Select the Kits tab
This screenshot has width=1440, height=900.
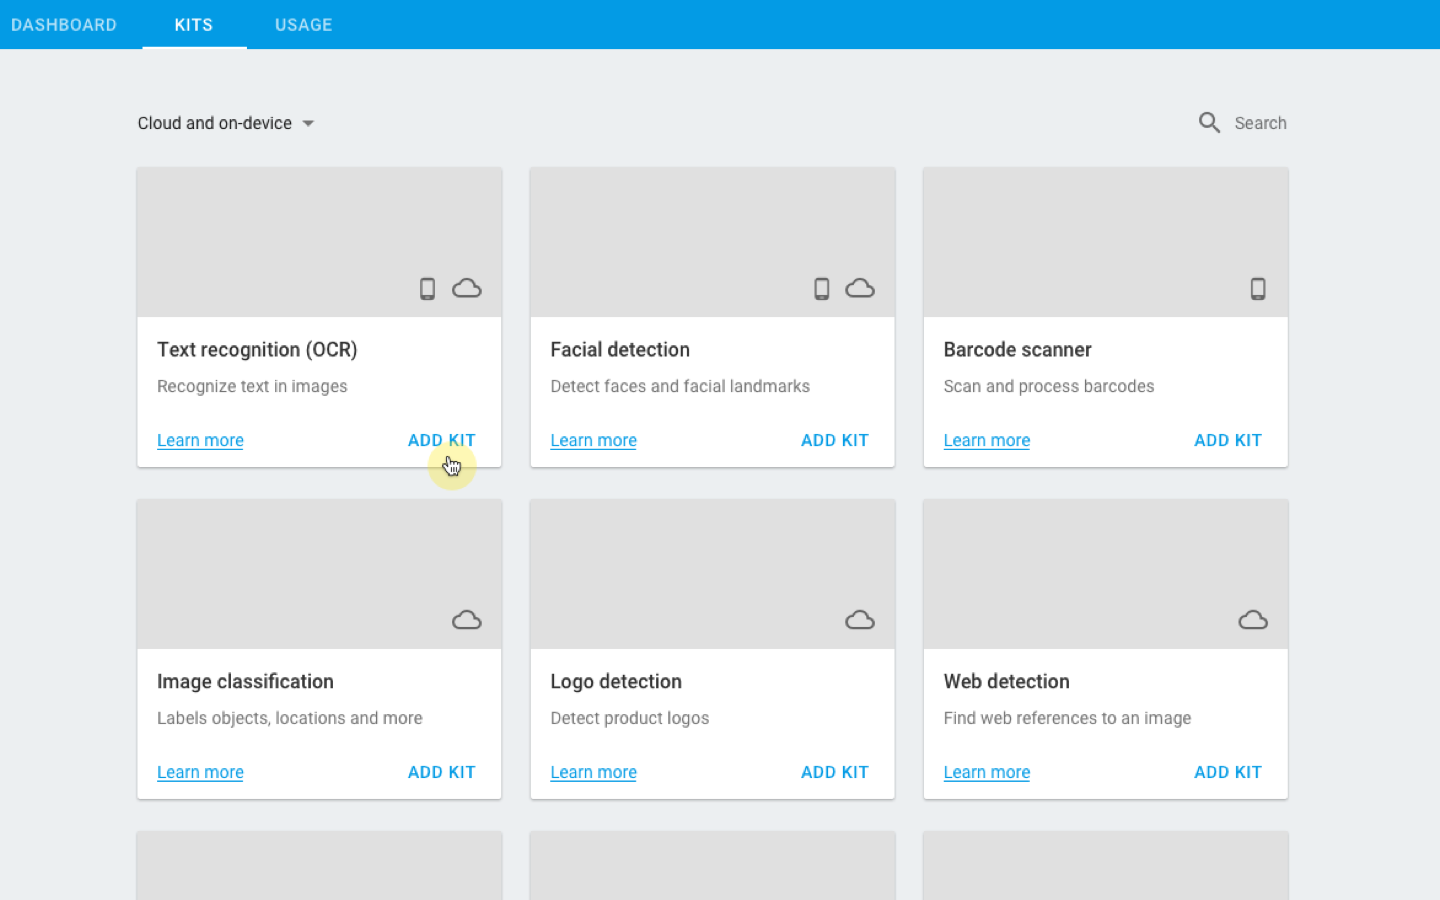click(194, 25)
